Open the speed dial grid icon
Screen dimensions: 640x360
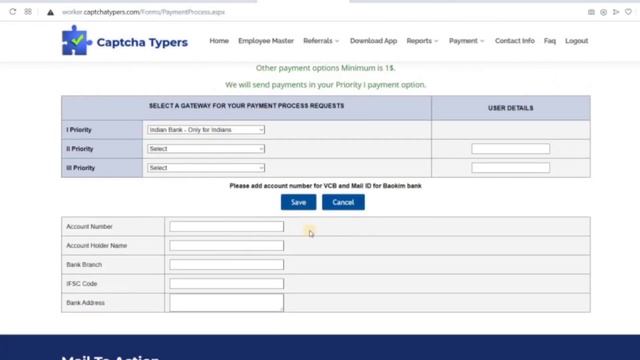[28, 12]
